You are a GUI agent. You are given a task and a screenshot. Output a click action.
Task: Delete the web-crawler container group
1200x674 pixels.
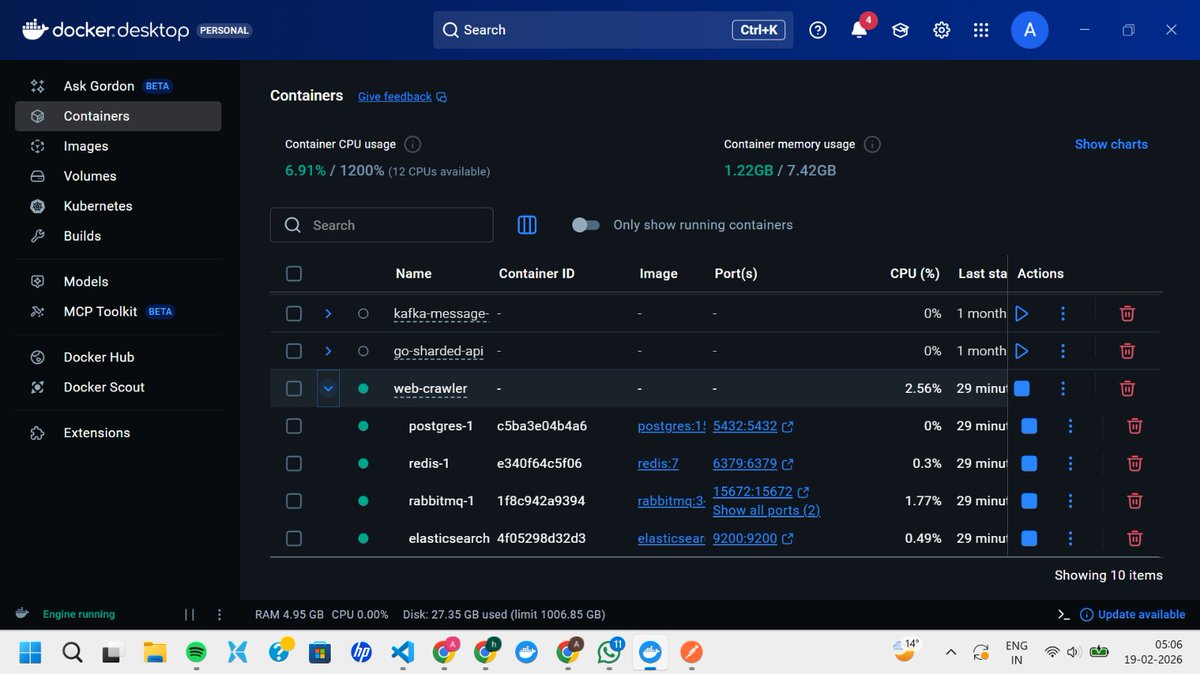point(1127,388)
